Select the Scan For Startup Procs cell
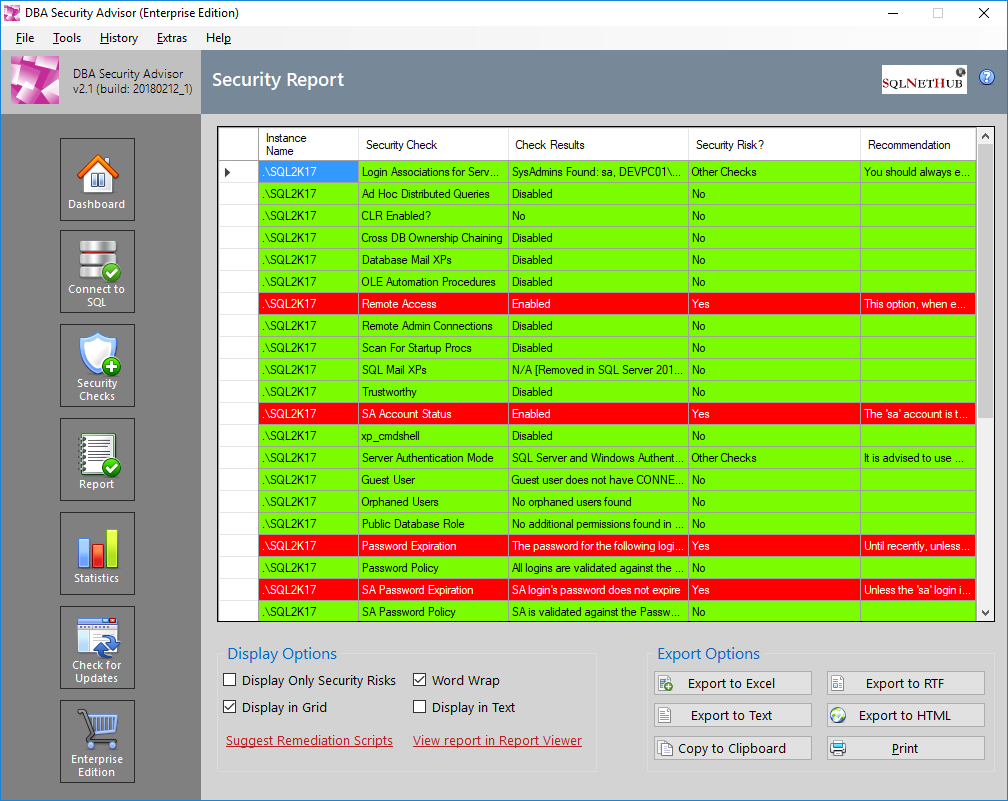Screen dimensions: 1008x801 [433, 348]
